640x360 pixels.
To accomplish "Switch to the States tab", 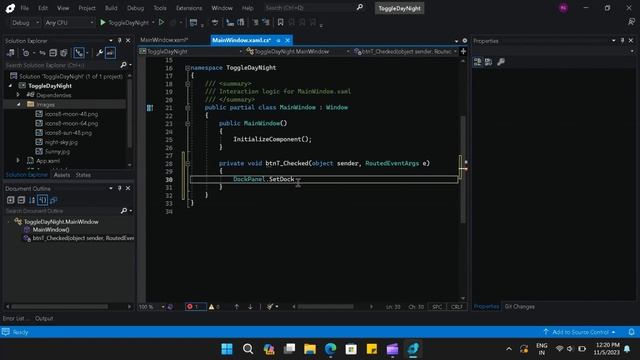I will click(83, 175).
